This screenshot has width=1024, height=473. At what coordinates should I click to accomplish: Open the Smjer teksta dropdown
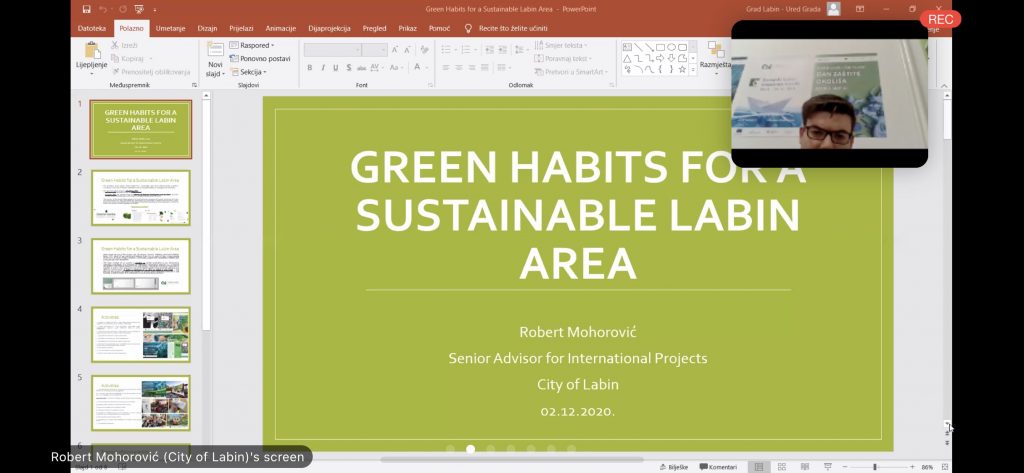pos(561,45)
